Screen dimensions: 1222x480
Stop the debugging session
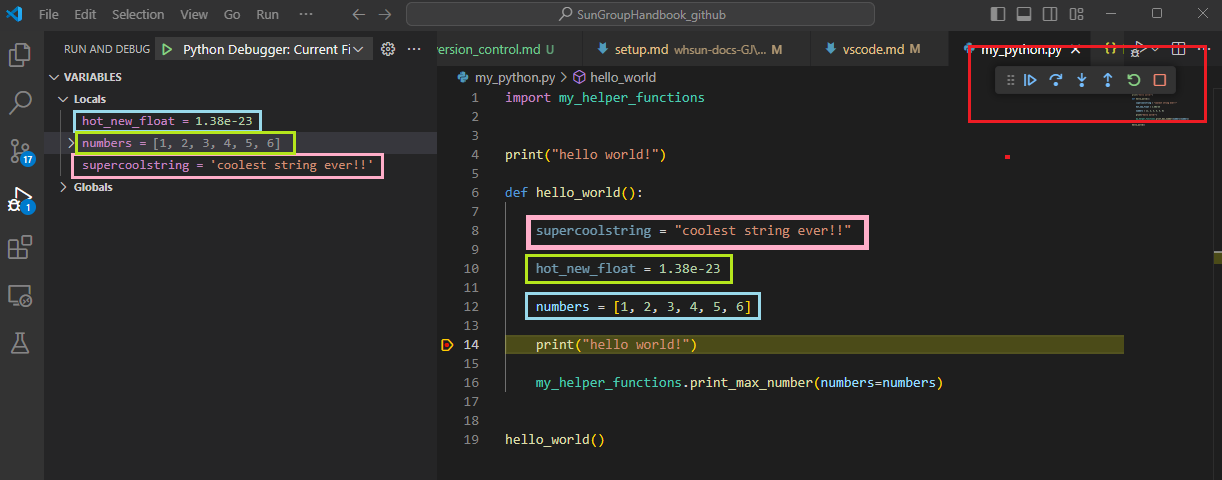(1160, 80)
